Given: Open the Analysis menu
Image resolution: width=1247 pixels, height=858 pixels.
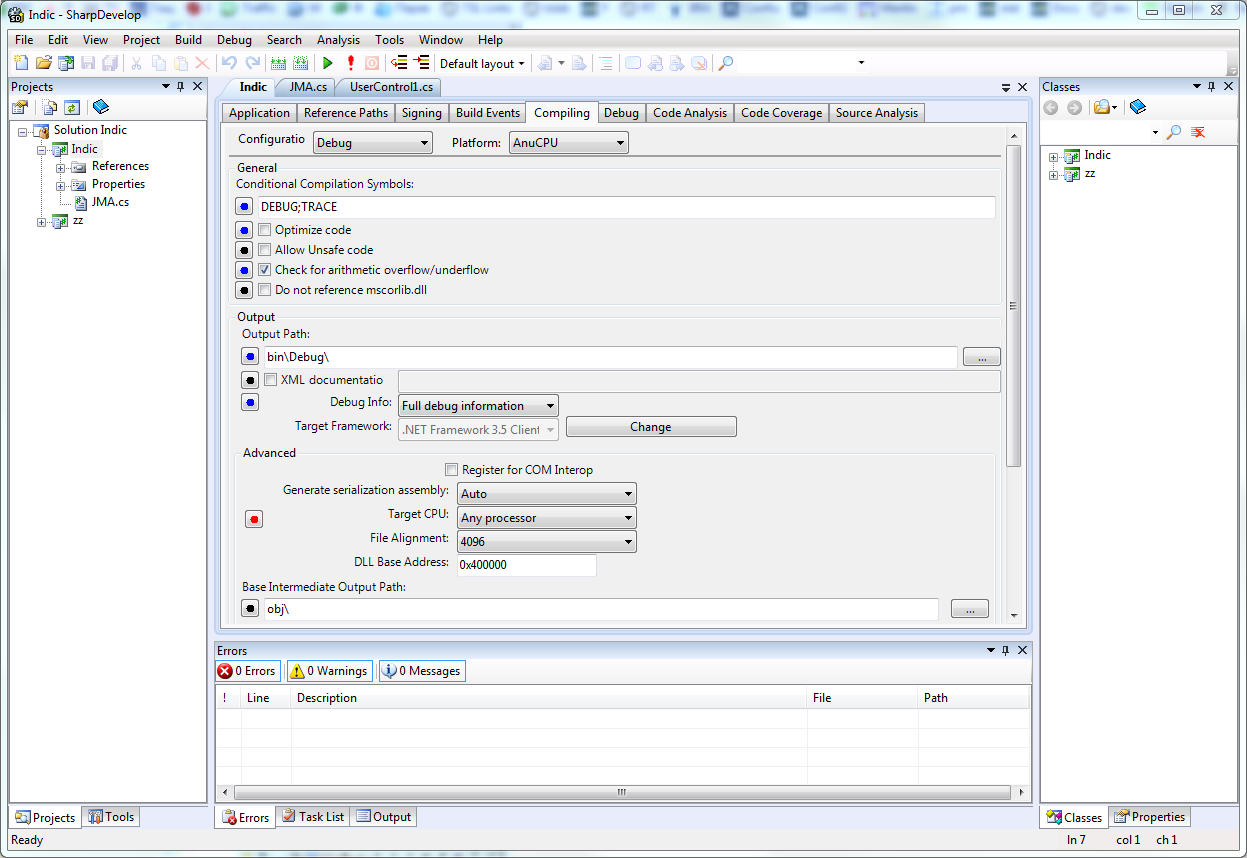Looking at the screenshot, I should pyautogui.click(x=338, y=40).
